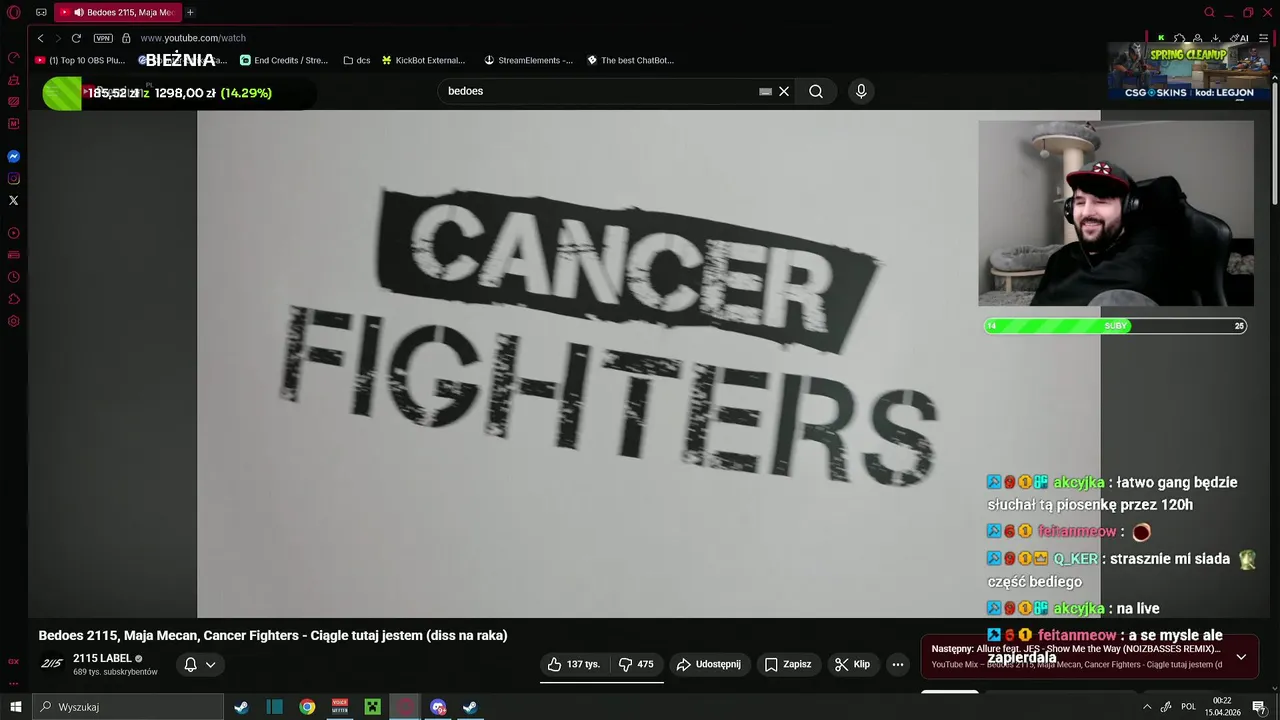1280x720 pixels.
Task: Open the dcs bookmarks folder
Action: pyautogui.click(x=357, y=60)
